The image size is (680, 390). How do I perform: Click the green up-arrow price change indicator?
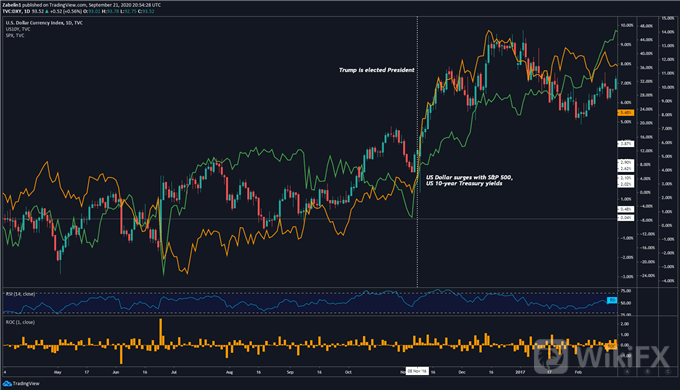pyautogui.click(x=47, y=11)
